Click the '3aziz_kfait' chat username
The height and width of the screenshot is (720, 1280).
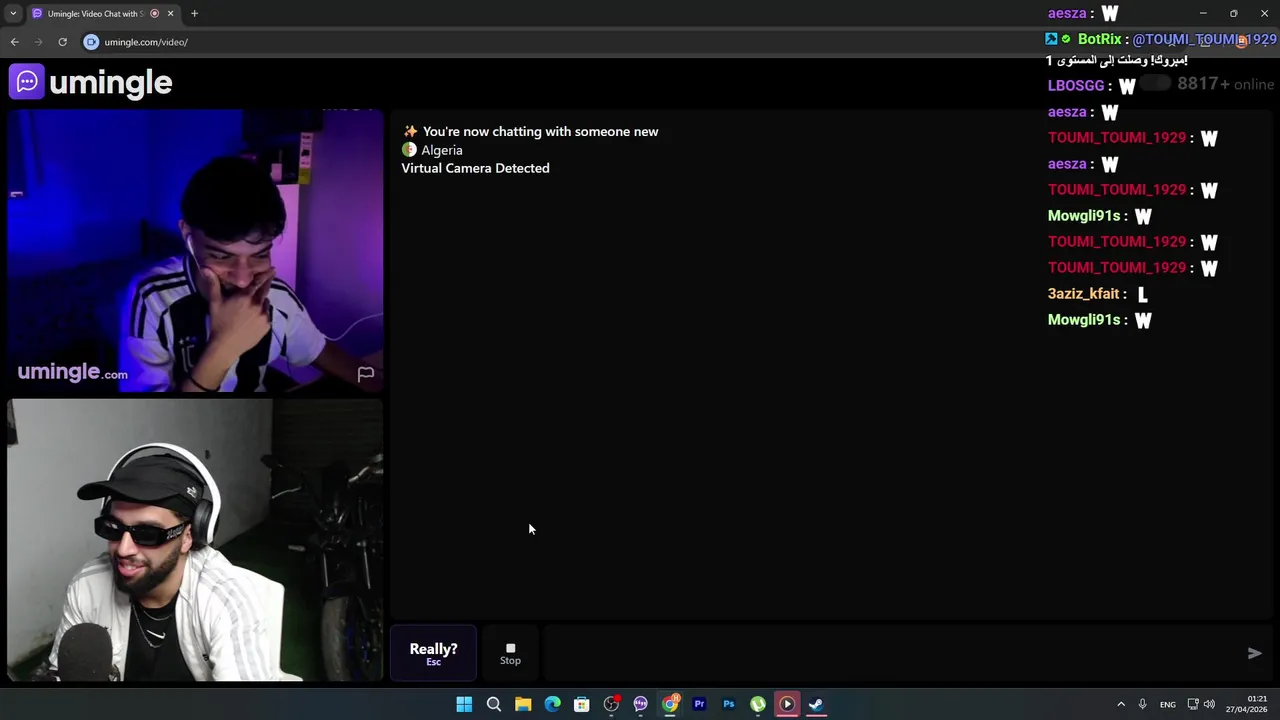point(1083,294)
